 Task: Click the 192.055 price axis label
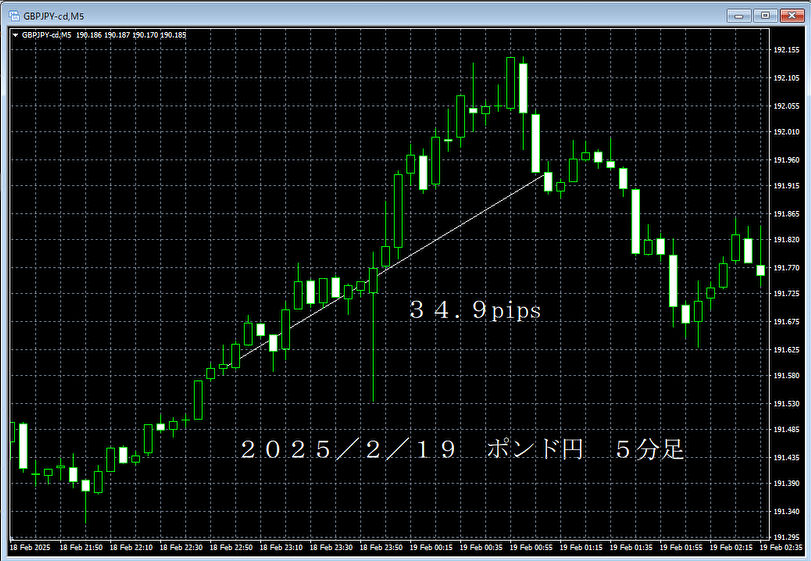[786, 106]
